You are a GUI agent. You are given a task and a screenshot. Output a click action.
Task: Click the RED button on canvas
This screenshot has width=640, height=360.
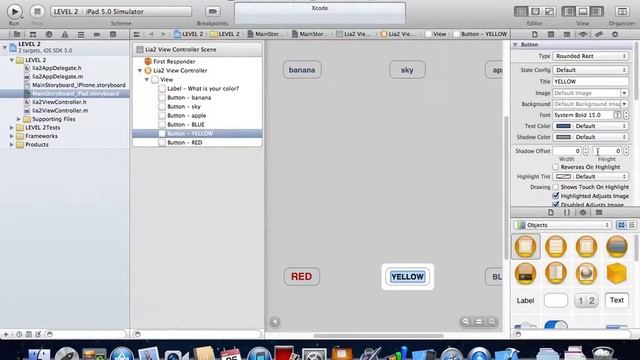302,276
